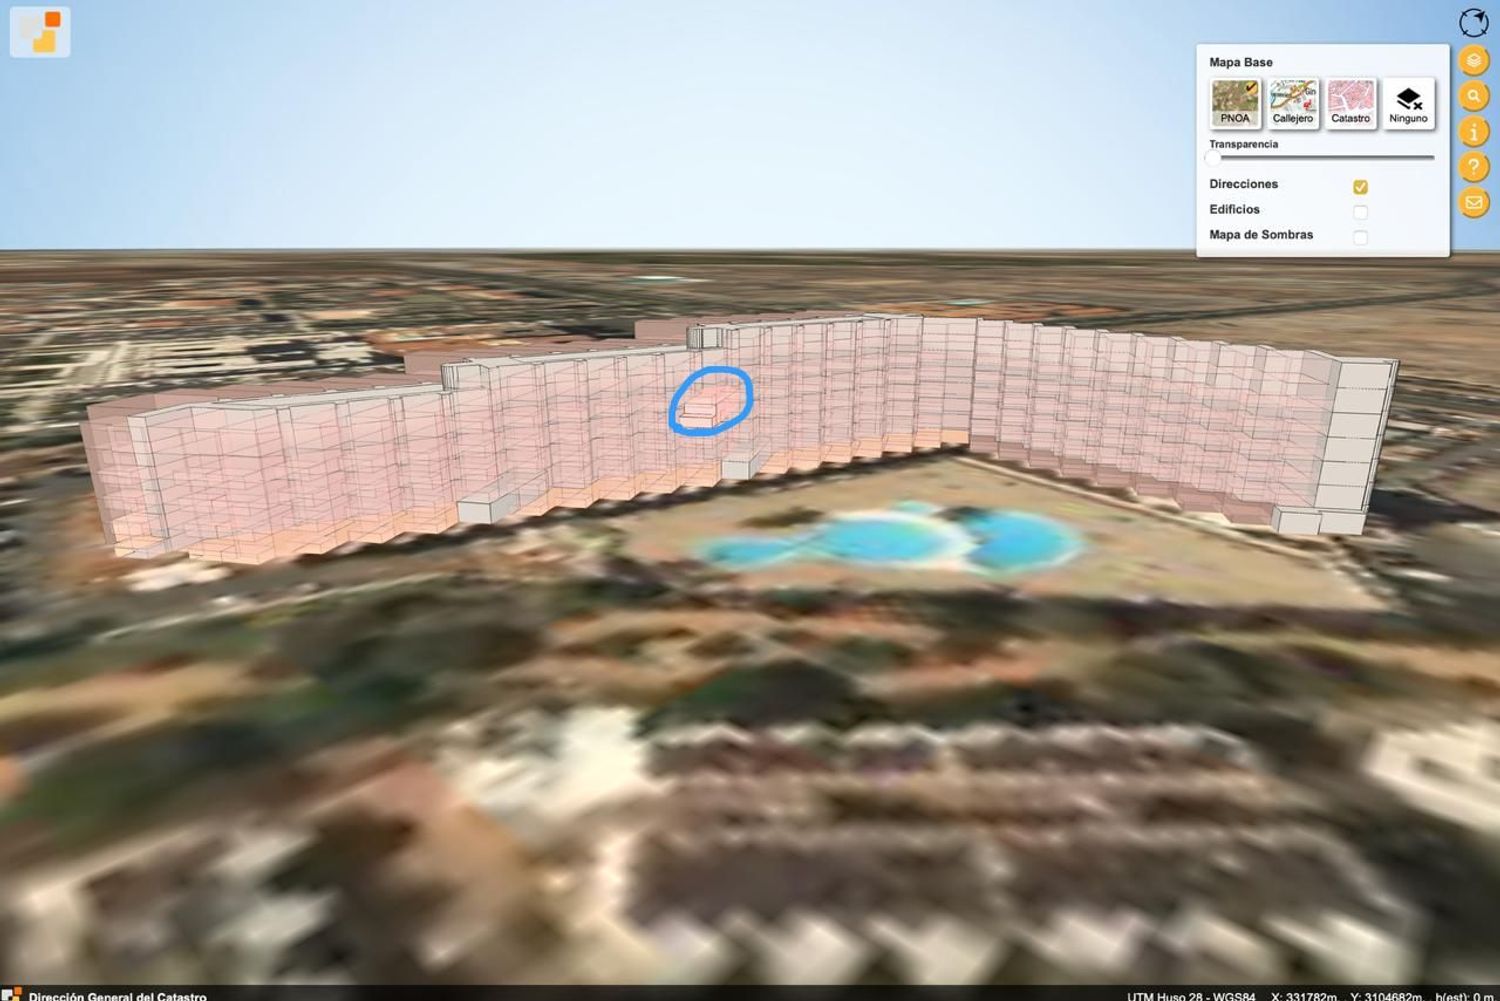Click the blue swimming pool on the map
This screenshot has width=1500, height=1001.
coord(890,540)
